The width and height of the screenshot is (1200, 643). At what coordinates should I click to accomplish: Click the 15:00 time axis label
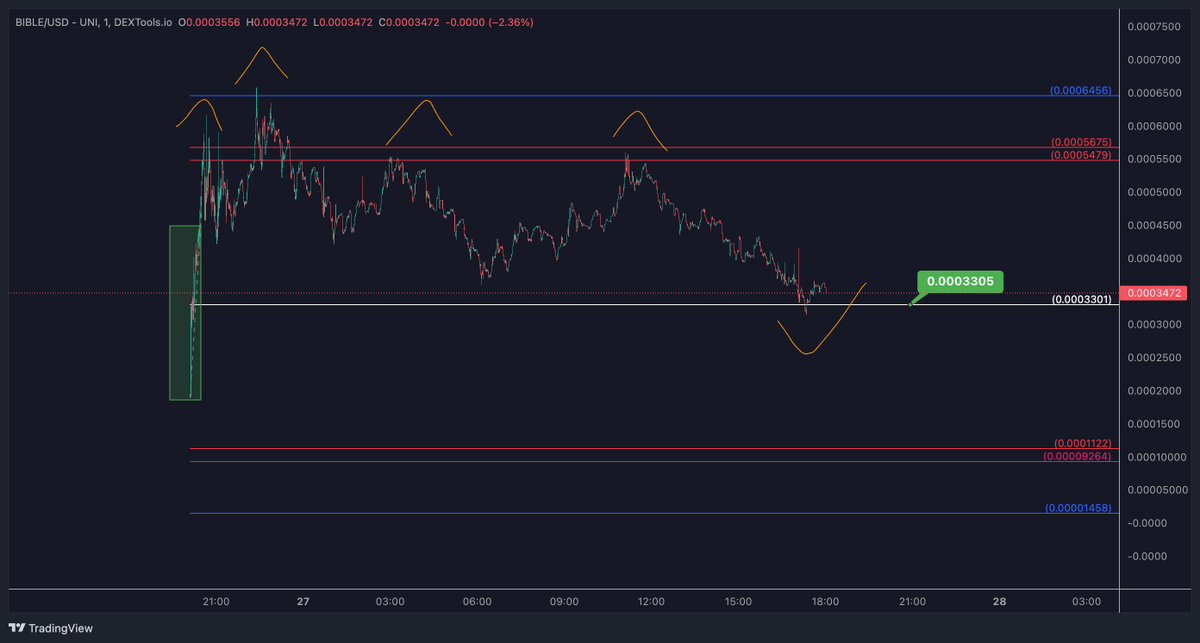click(738, 601)
